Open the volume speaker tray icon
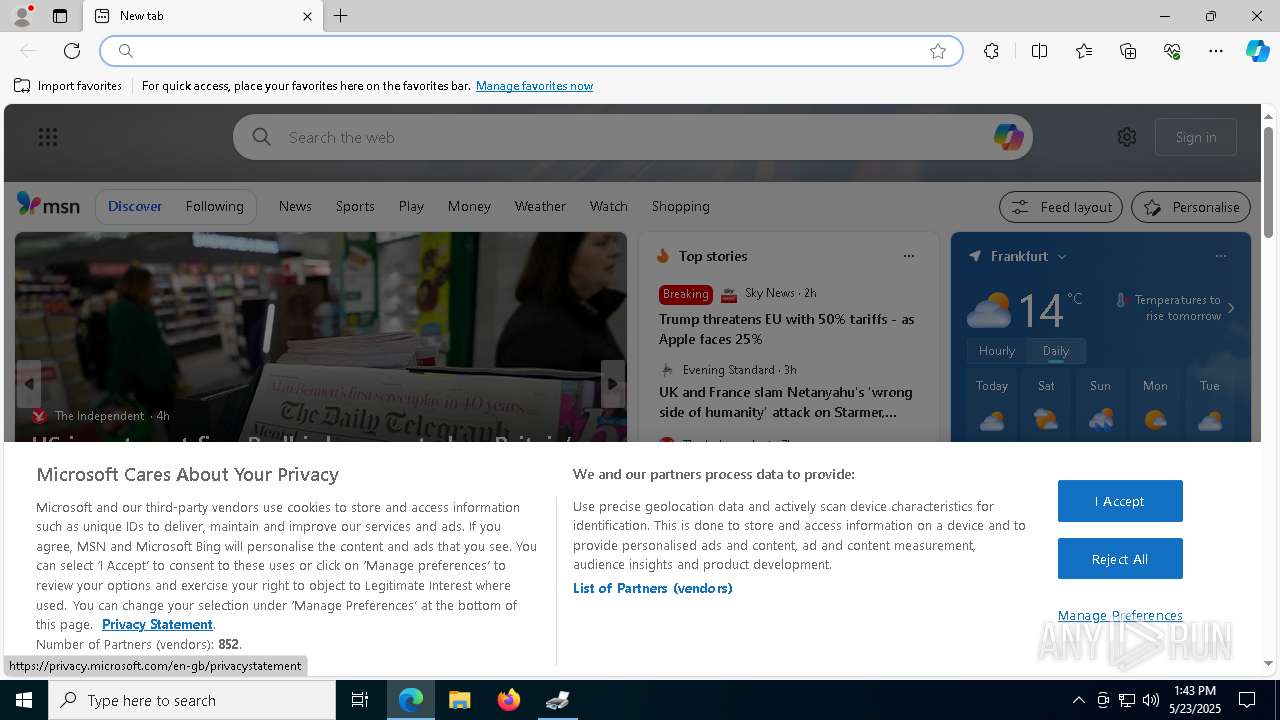The width and height of the screenshot is (1280, 720). (1150, 700)
